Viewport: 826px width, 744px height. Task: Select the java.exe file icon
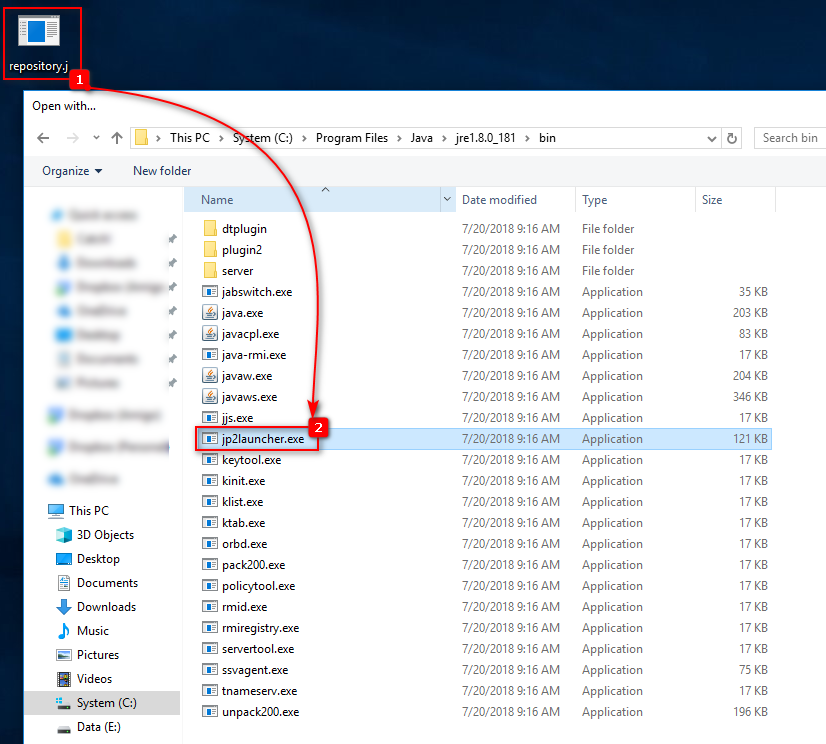click(x=210, y=313)
